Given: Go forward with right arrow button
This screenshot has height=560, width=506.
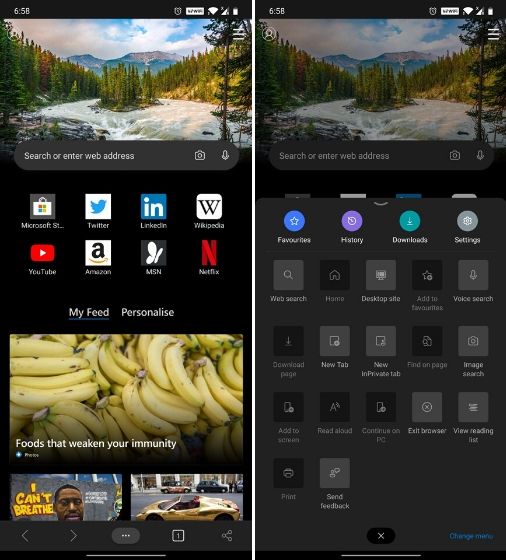Looking at the screenshot, I should click(x=73, y=536).
